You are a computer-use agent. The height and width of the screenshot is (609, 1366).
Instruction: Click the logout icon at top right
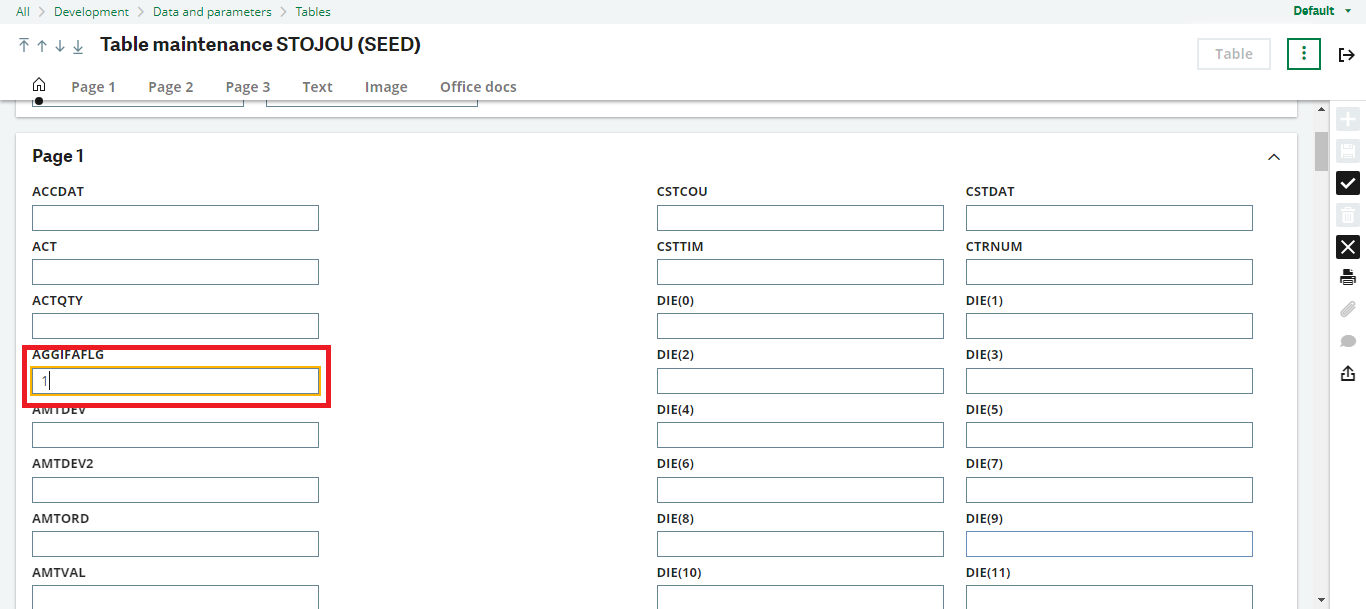[x=1347, y=55]
